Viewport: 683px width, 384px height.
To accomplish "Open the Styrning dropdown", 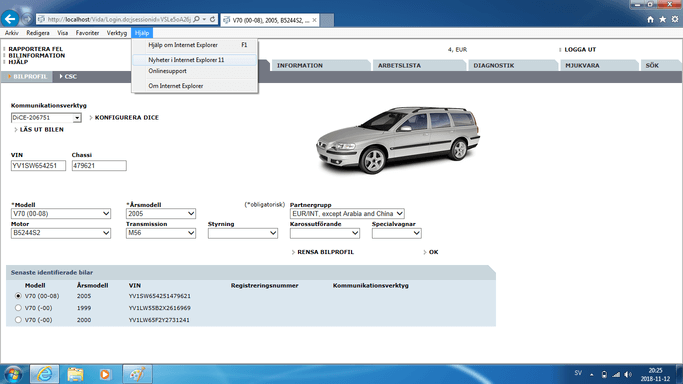I will (x=243, y=233).
